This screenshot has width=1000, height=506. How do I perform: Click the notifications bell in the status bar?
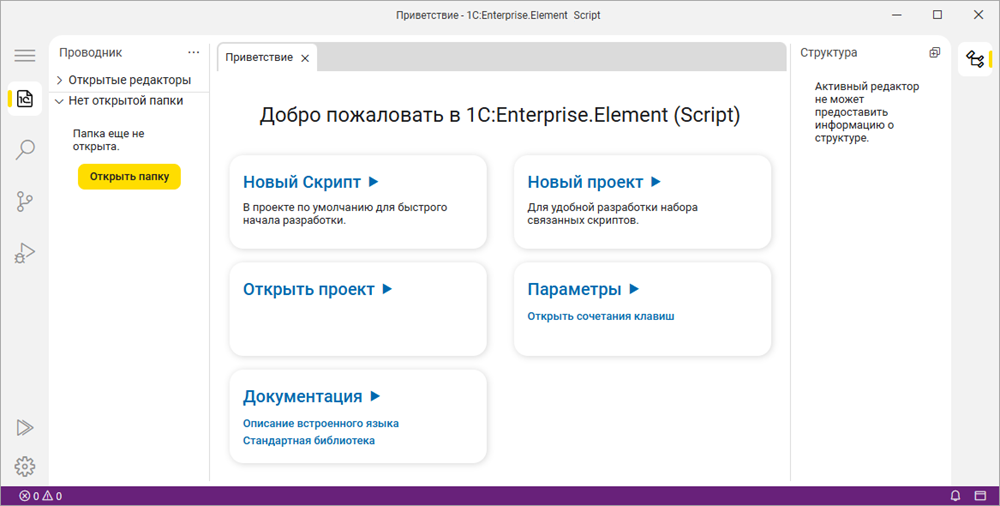[x=955, y=496]
